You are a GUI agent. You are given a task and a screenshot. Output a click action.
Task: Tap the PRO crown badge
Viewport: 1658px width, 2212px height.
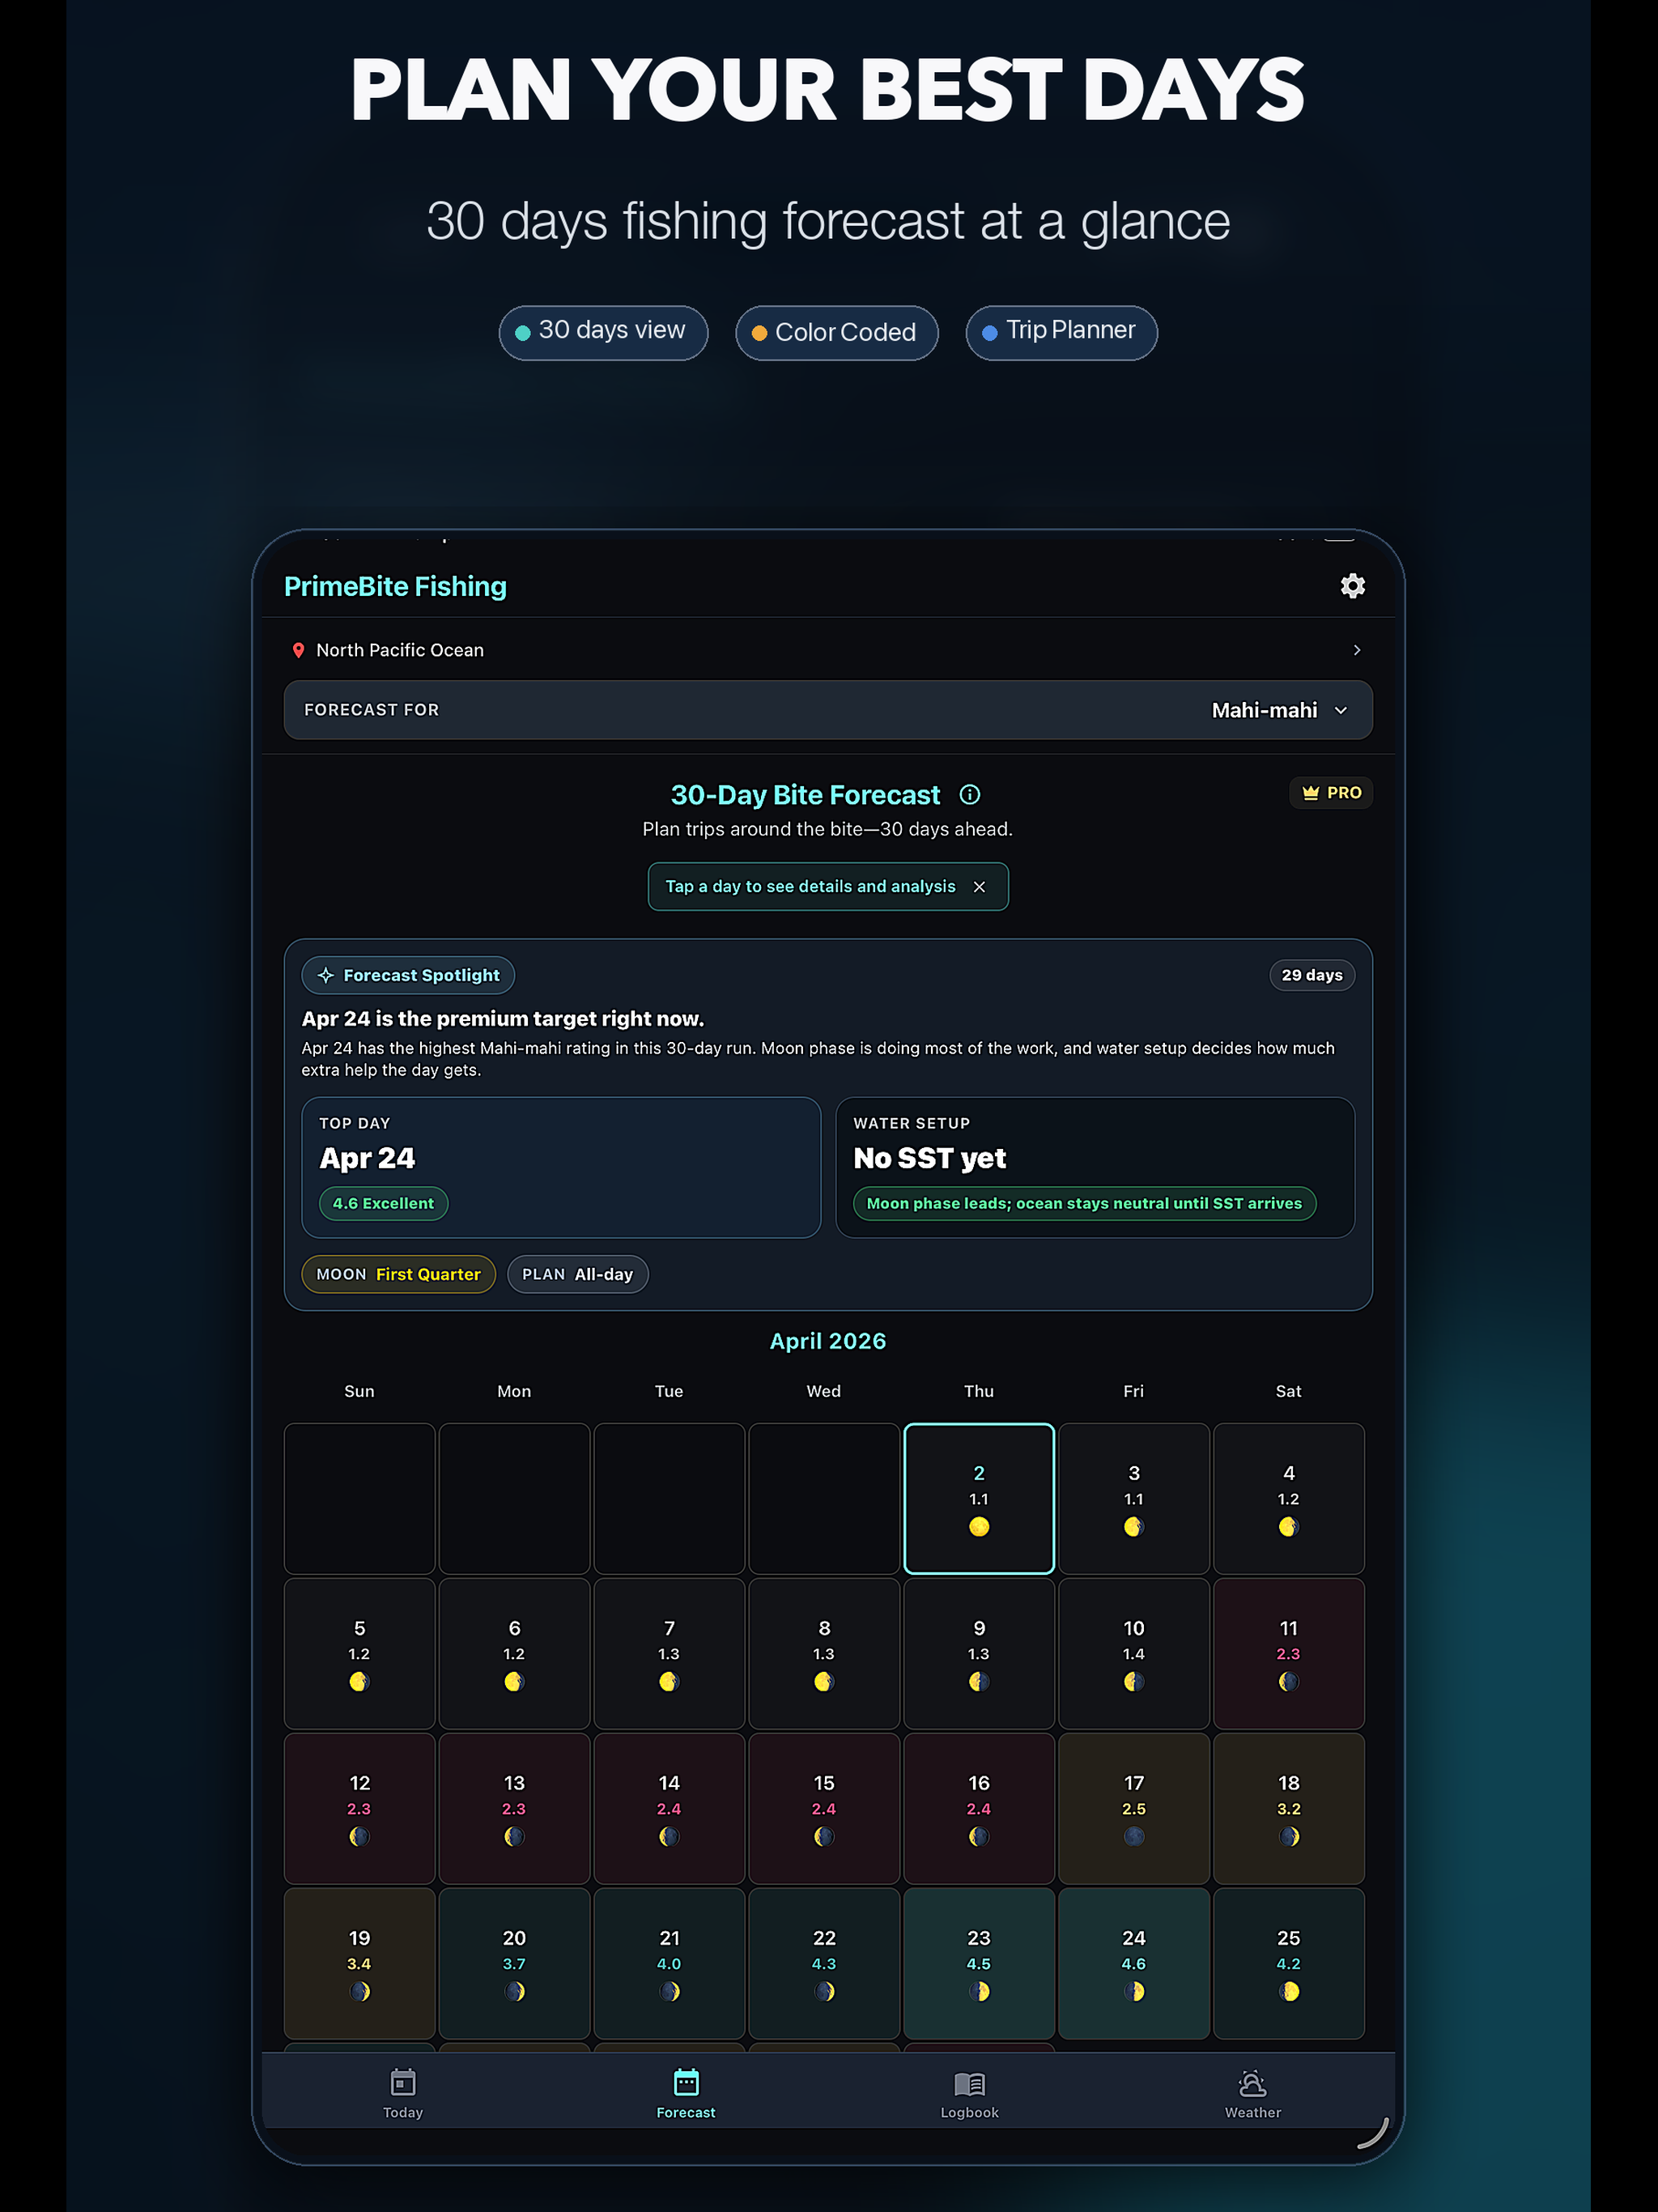[x=1331, y=793]
